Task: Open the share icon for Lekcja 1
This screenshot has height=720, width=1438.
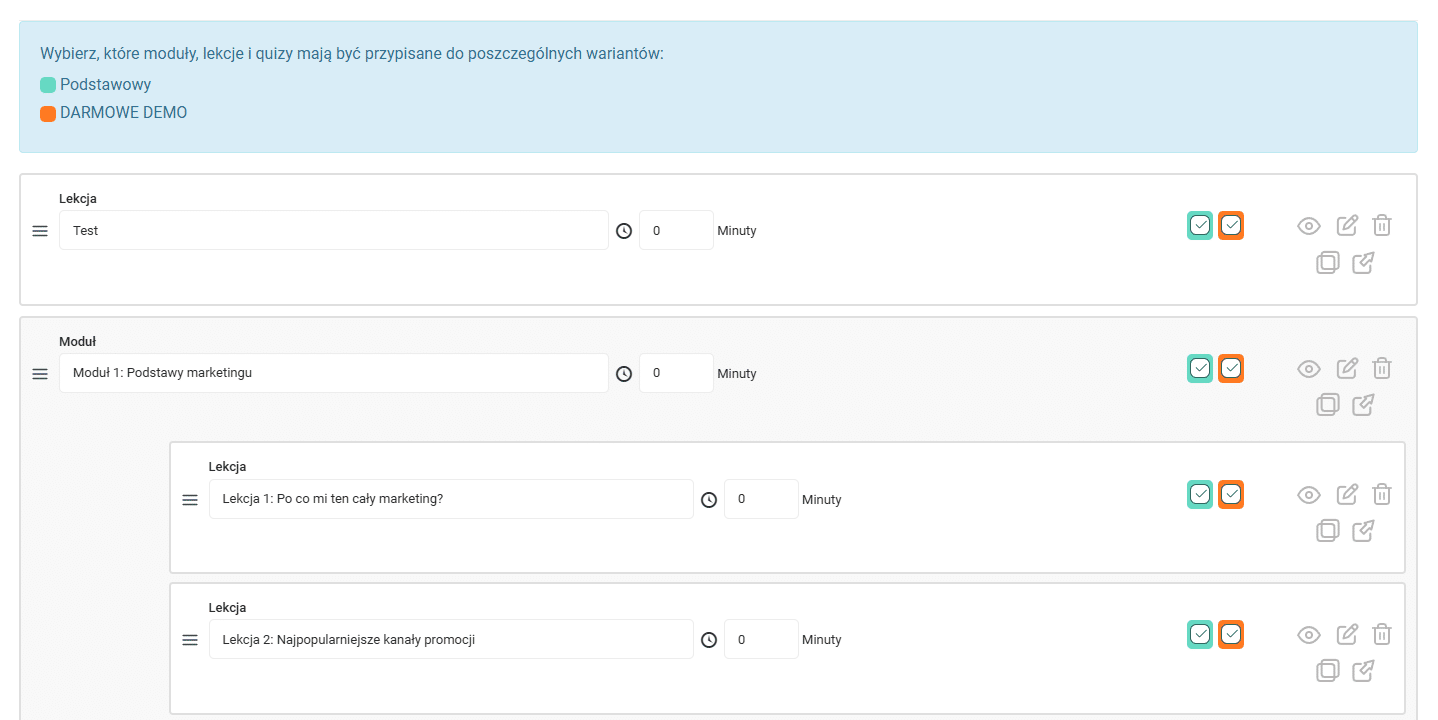Action: (x=1363, y=531)
